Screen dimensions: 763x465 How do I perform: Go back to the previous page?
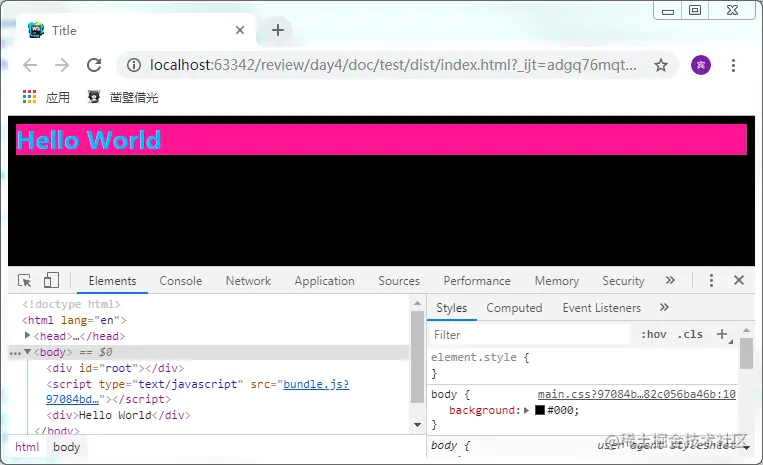[x=30, y=65]
